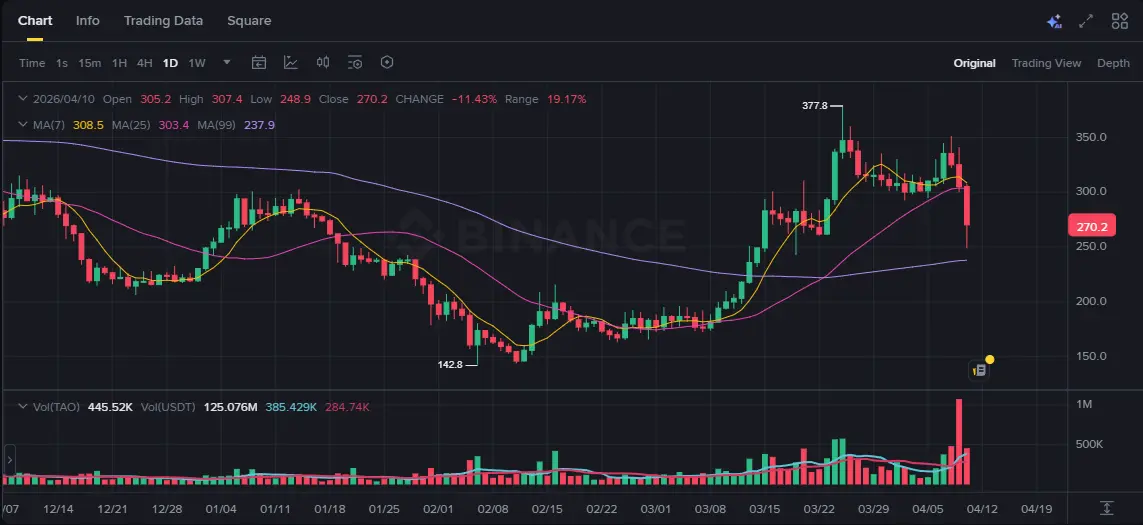The image size is (1143, 525).
Task: Open the Info tab
Action: pyautogui.click(x=88, y=21)
